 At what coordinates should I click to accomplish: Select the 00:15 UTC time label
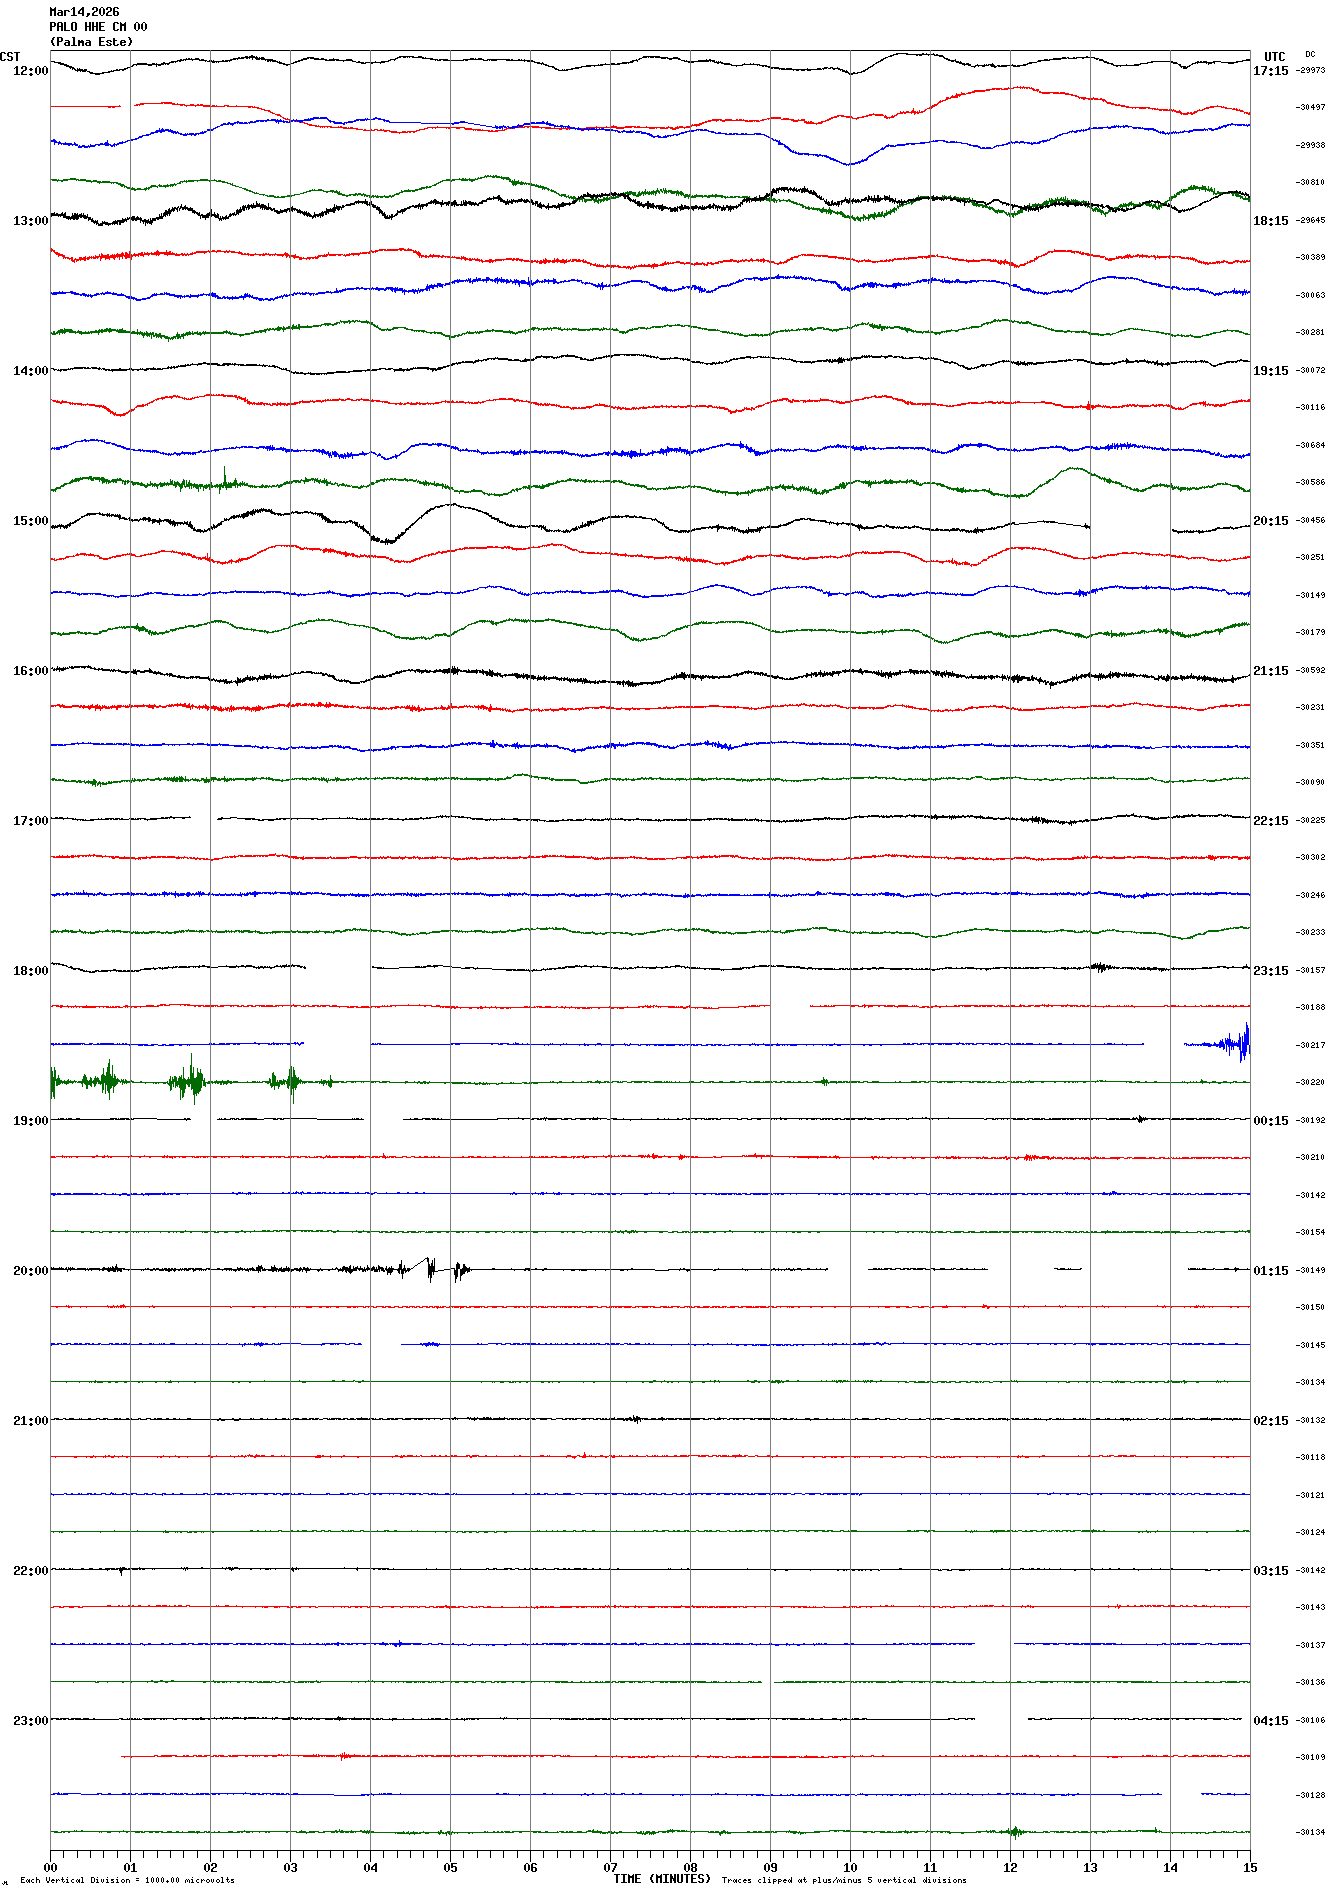[x=1270, y=1121]
